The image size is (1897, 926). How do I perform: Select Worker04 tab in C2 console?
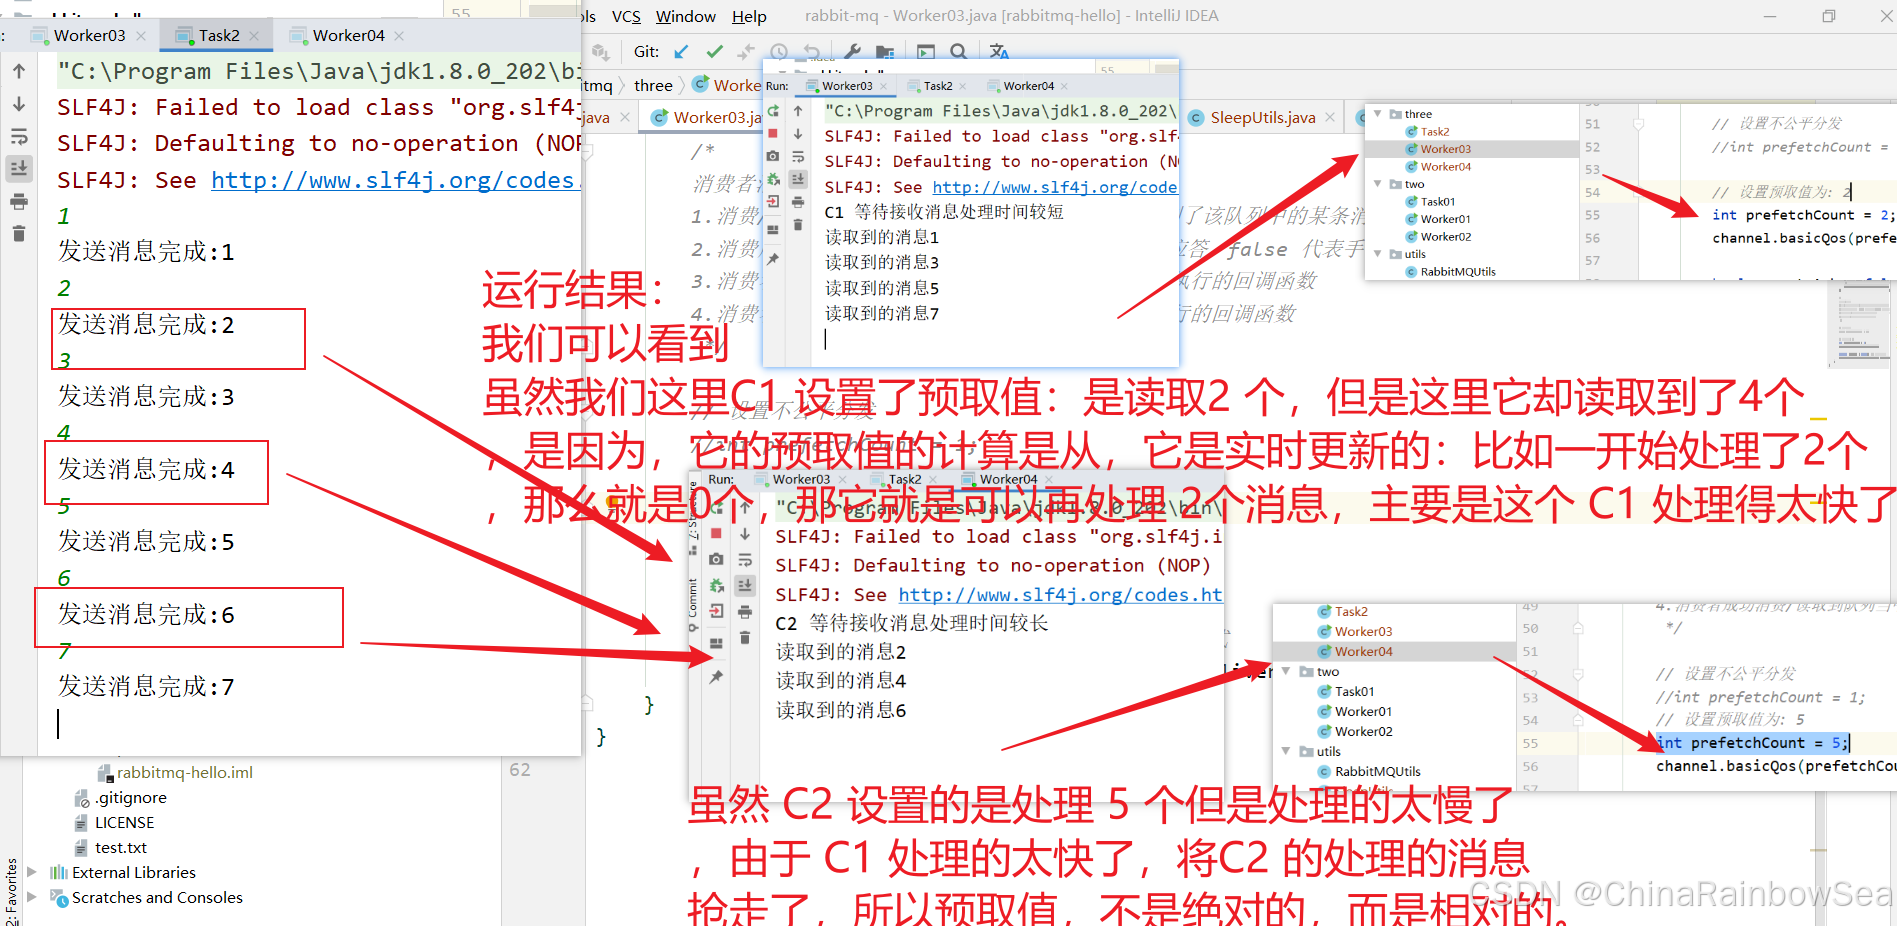(1008, 479)
